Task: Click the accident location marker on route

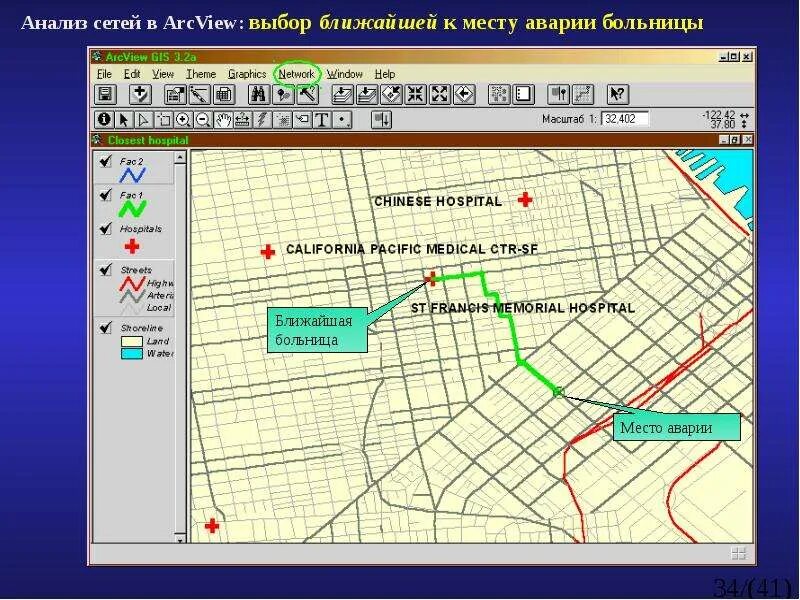Action: (559, 391)
